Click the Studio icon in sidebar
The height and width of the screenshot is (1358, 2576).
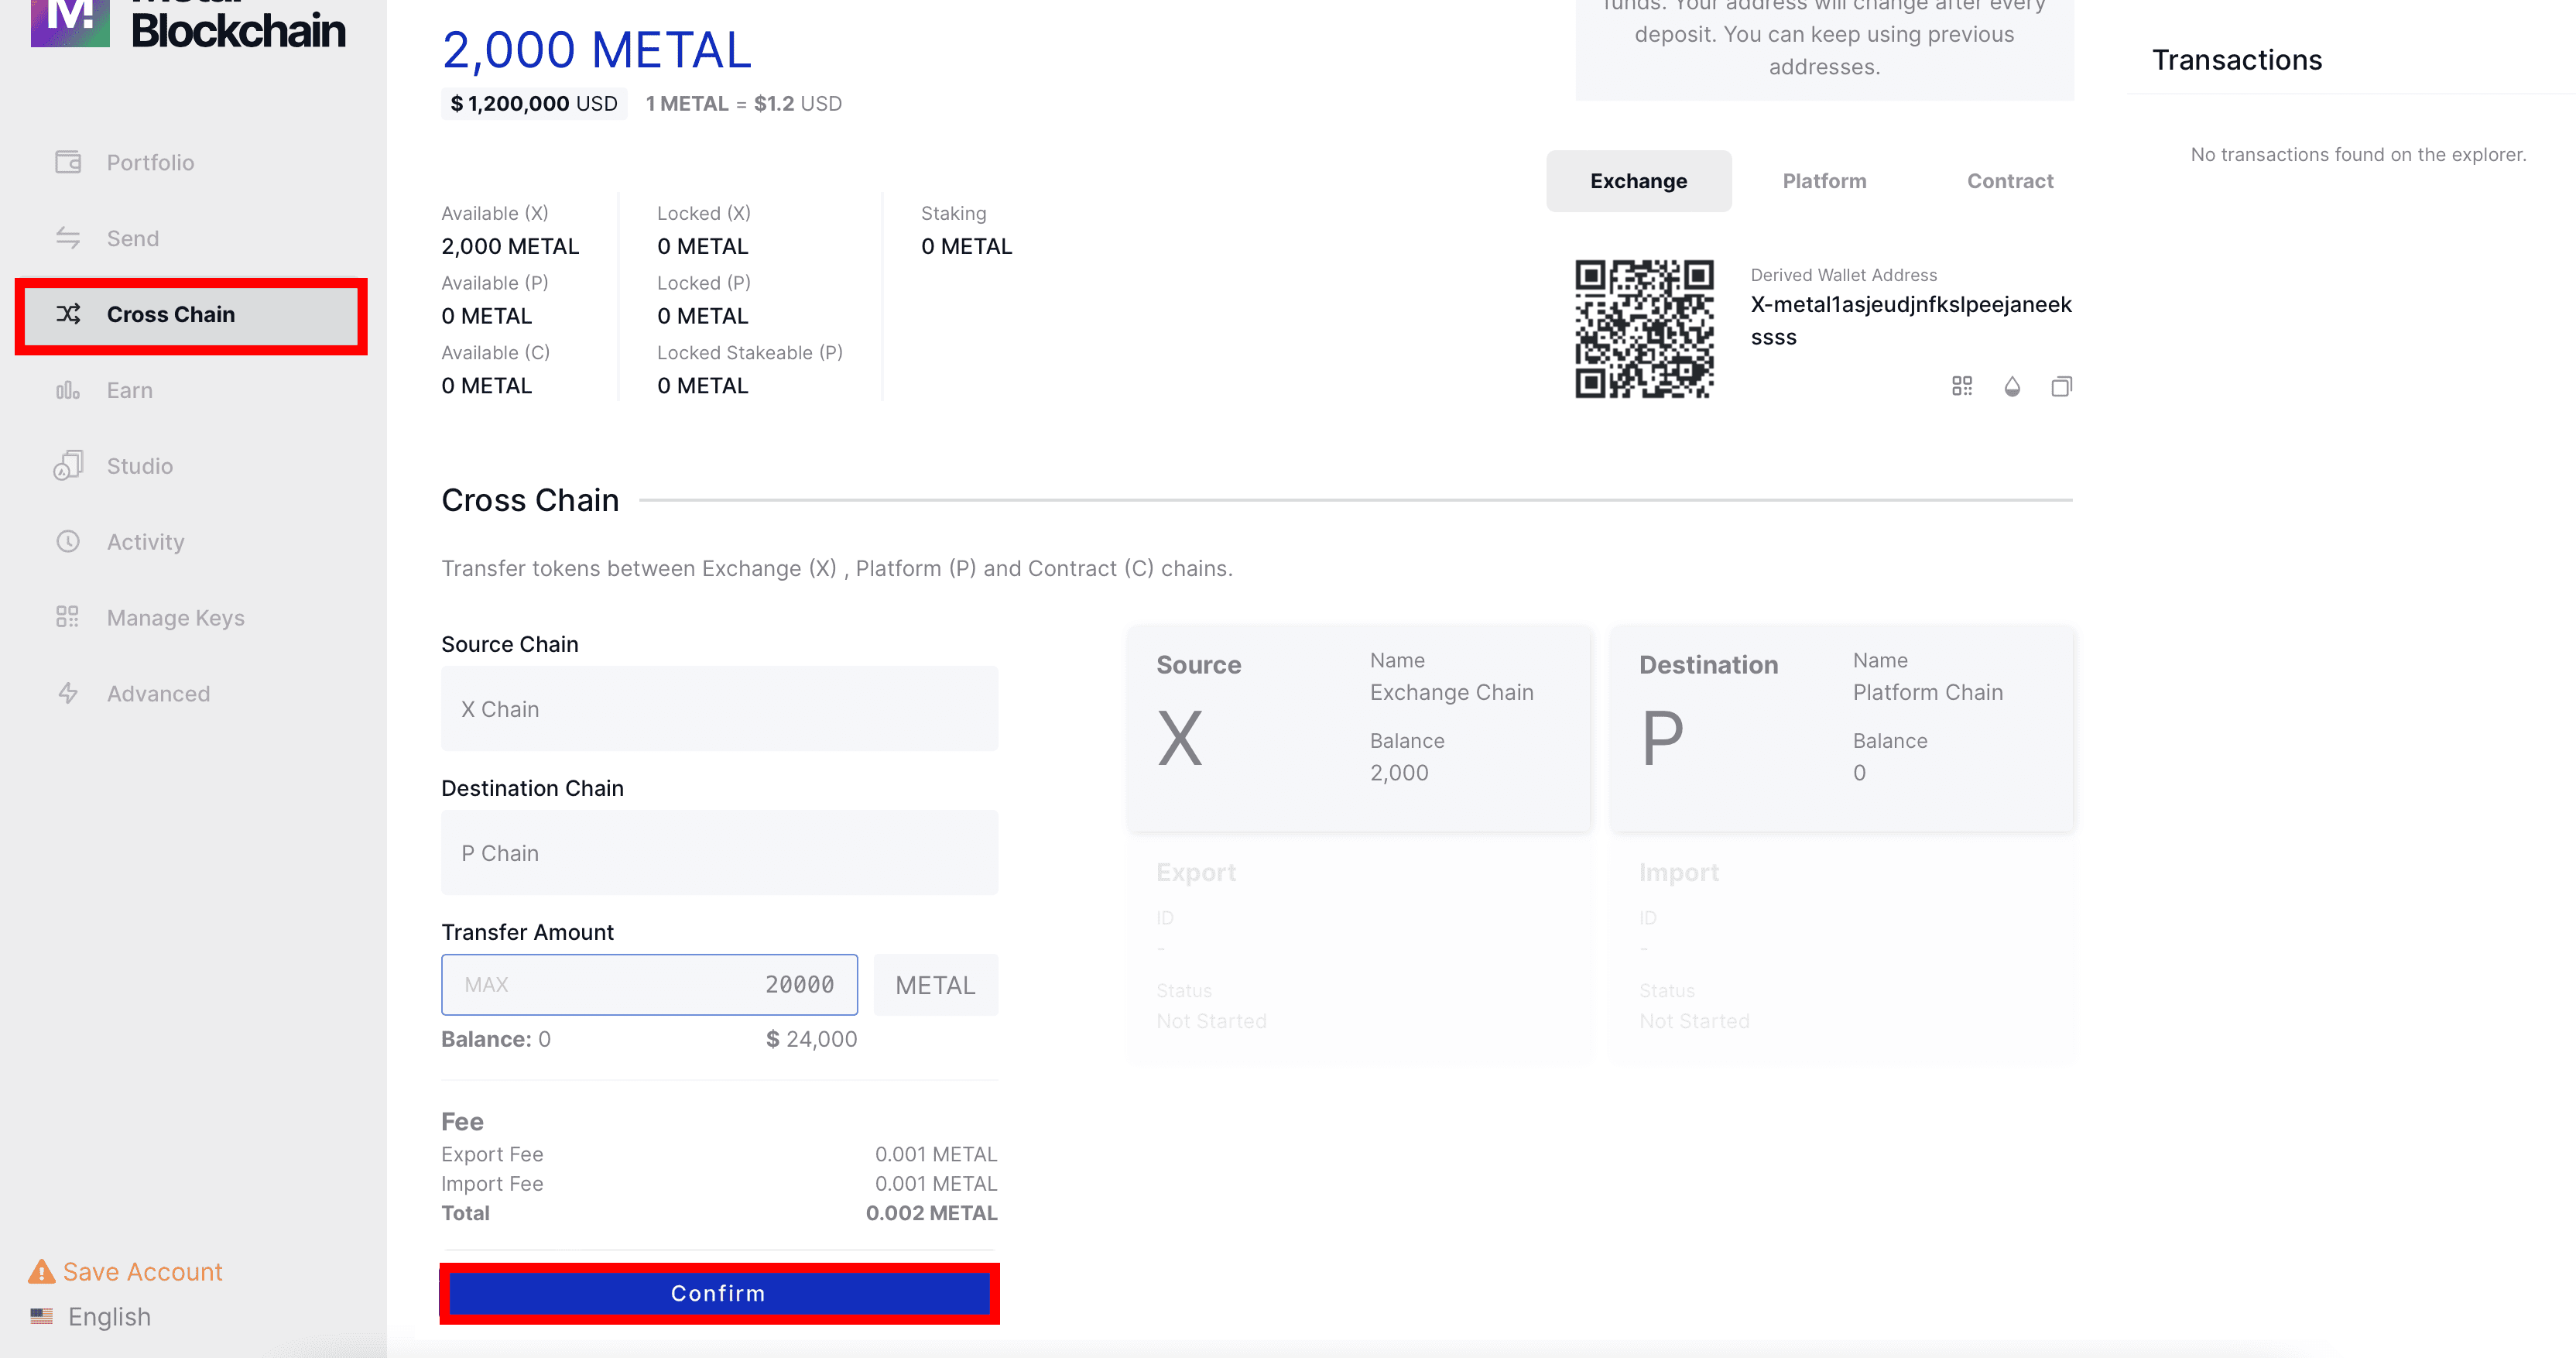coord(68,466)
